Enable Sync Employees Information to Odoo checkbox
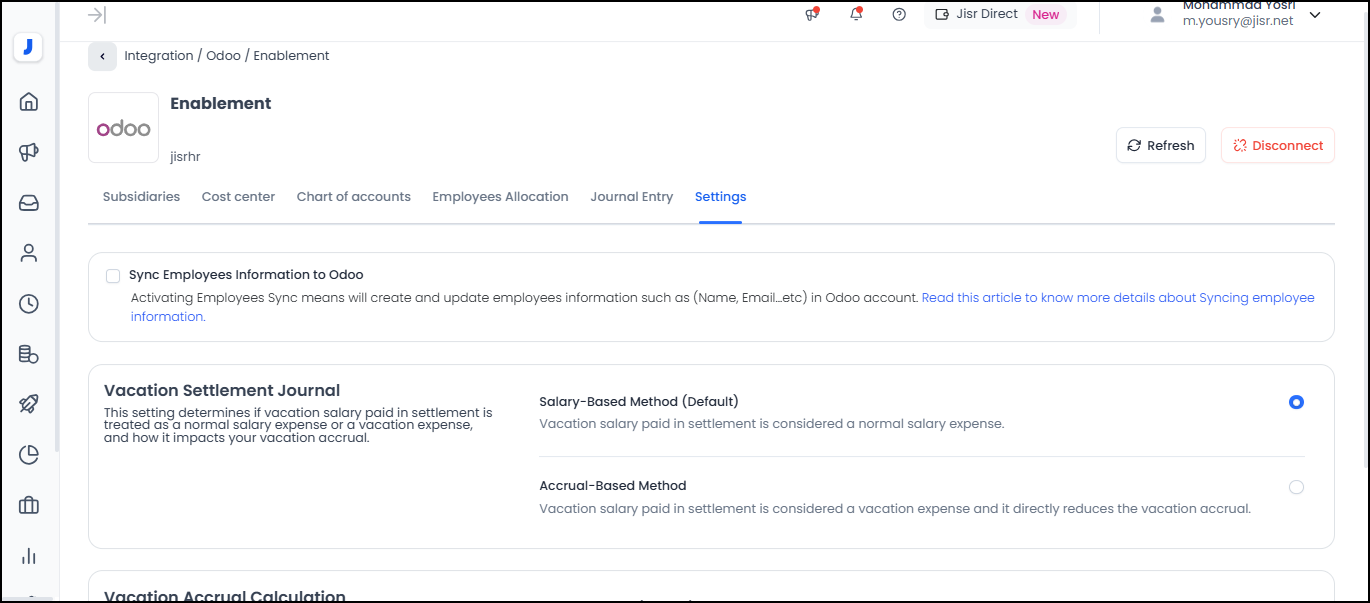The image size is (1370, 603). [x=113, y=276]
